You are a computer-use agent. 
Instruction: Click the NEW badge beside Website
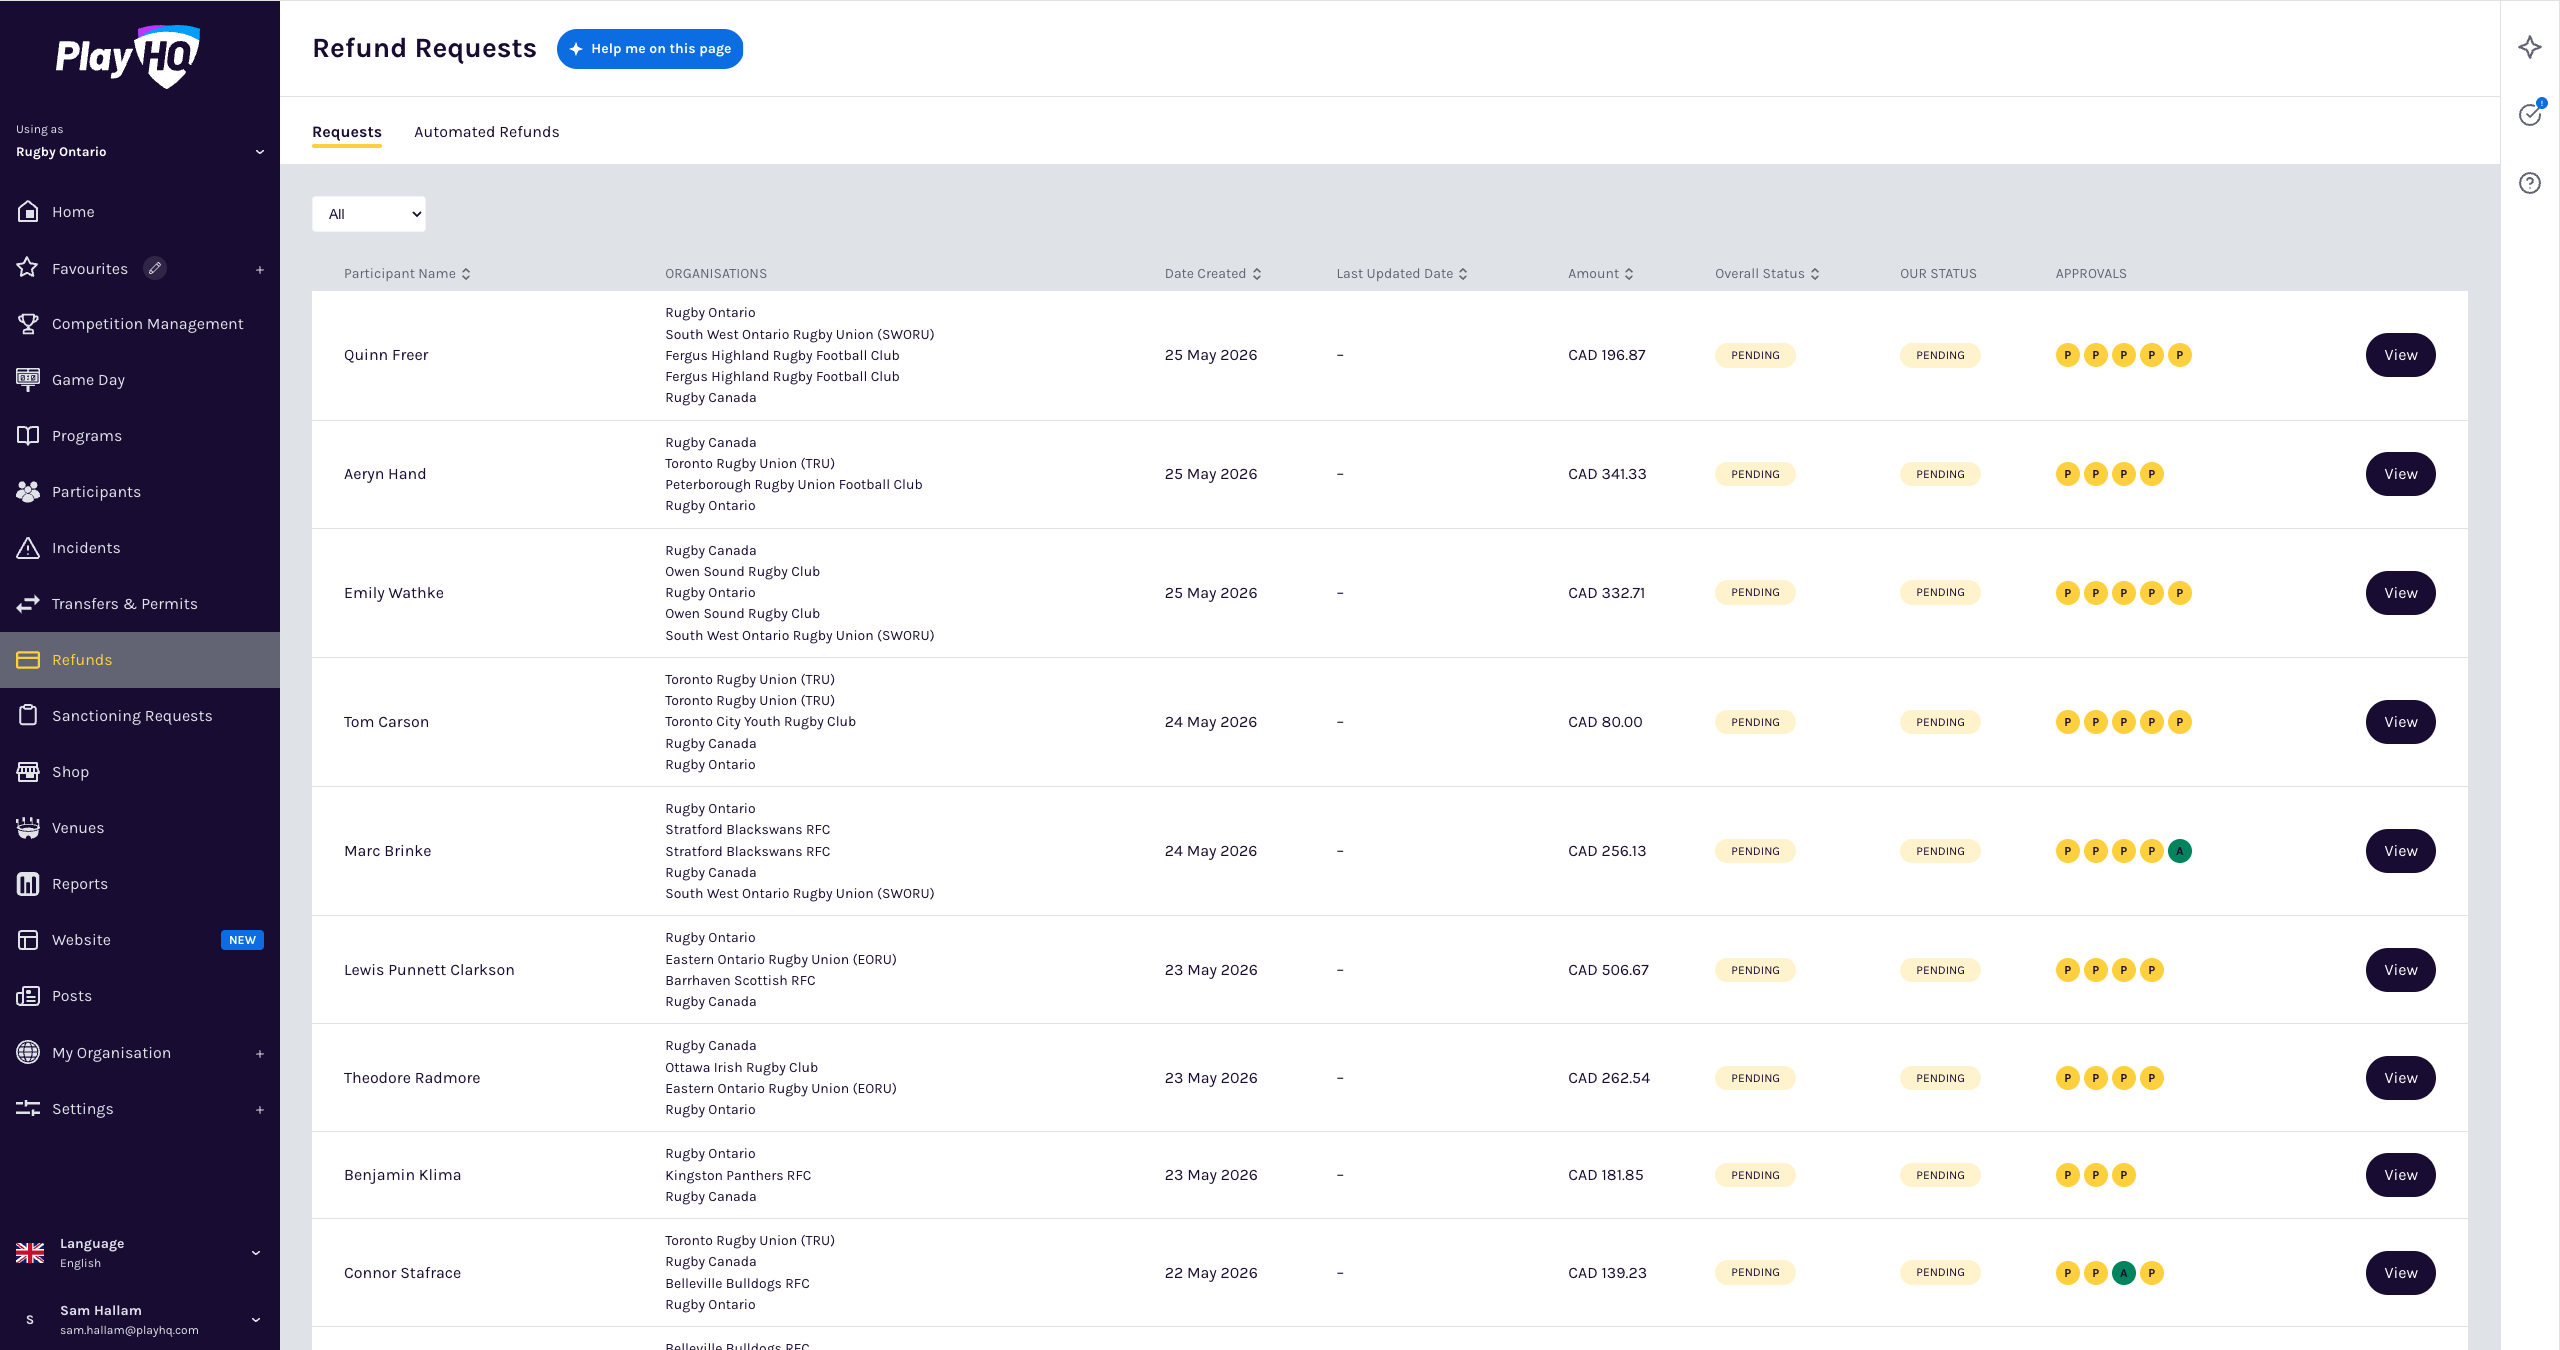pyautogui.click(x=242, y=940)
